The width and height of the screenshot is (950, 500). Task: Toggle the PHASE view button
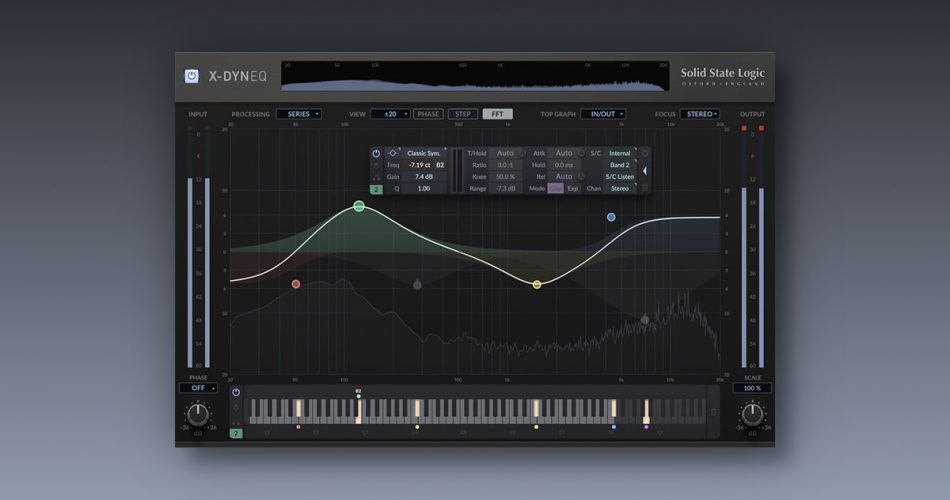pos(429,114)
